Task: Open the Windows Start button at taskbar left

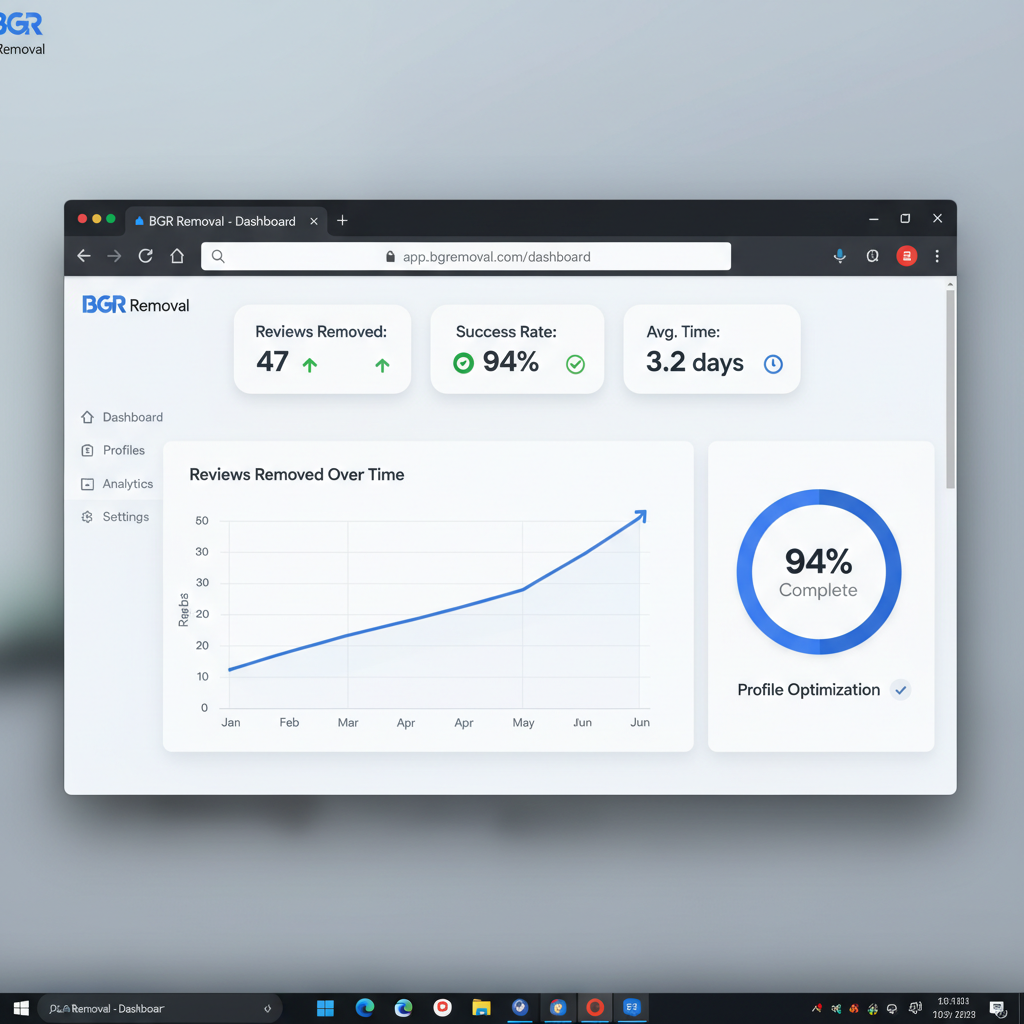Action: click(x=21, y=1008)
